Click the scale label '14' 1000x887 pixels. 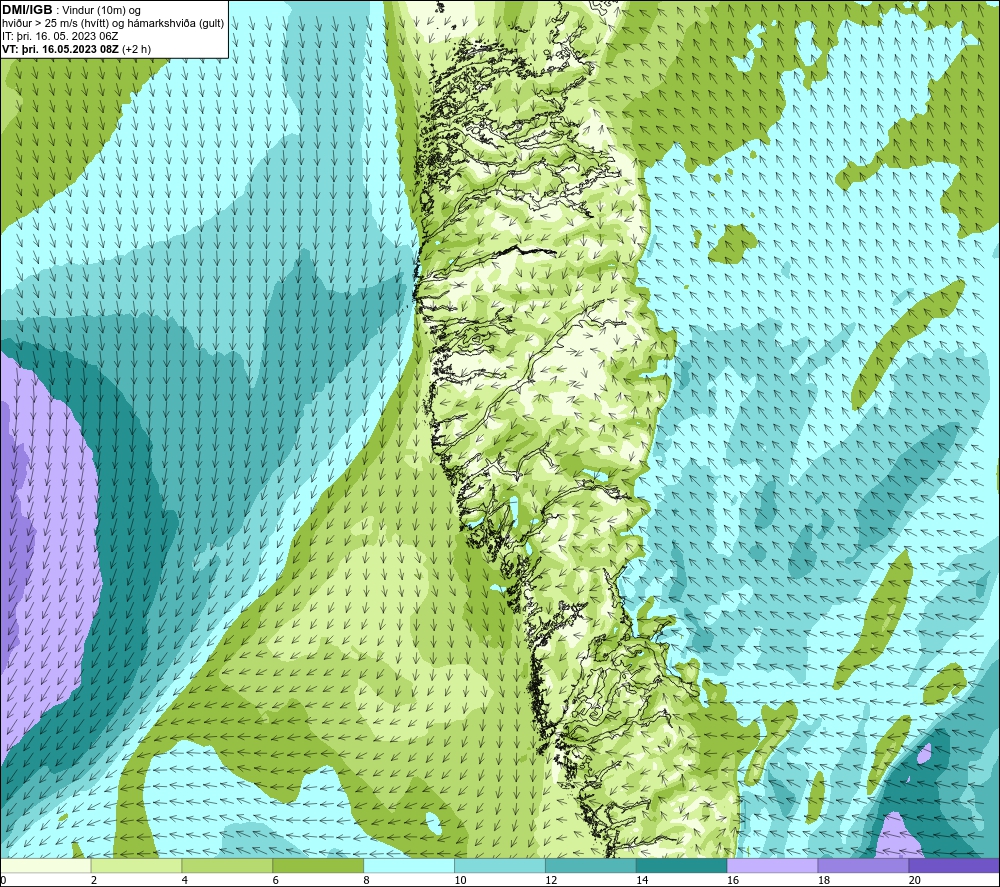click(x=642, y=880)
